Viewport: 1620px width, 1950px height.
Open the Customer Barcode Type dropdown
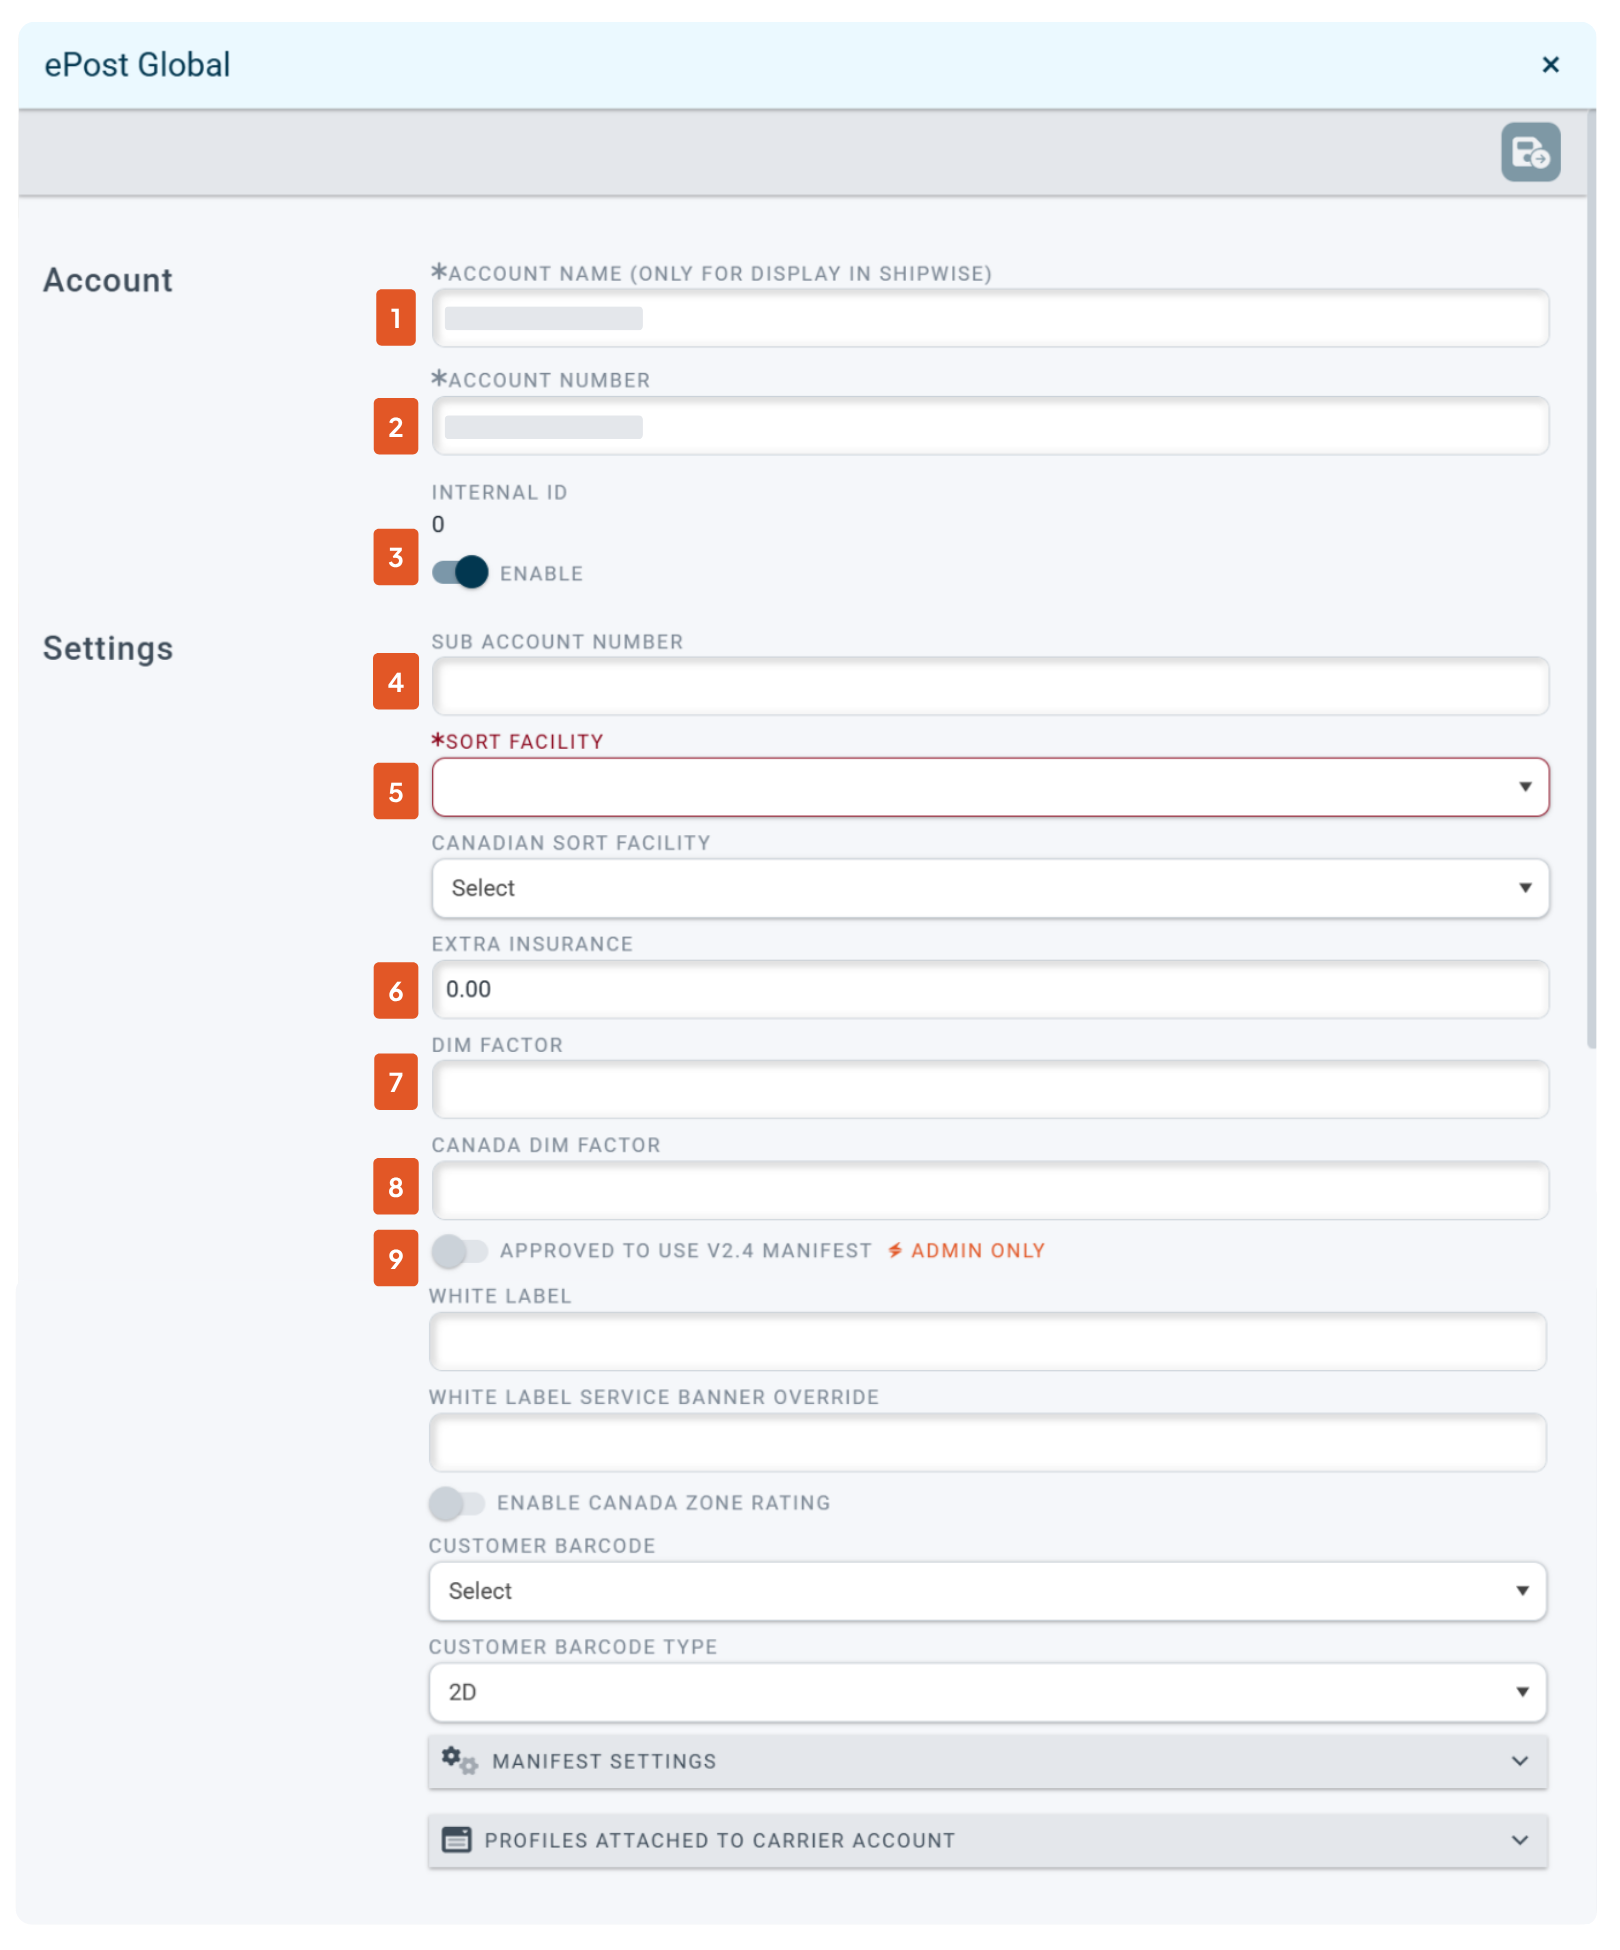pos(987,1692)
